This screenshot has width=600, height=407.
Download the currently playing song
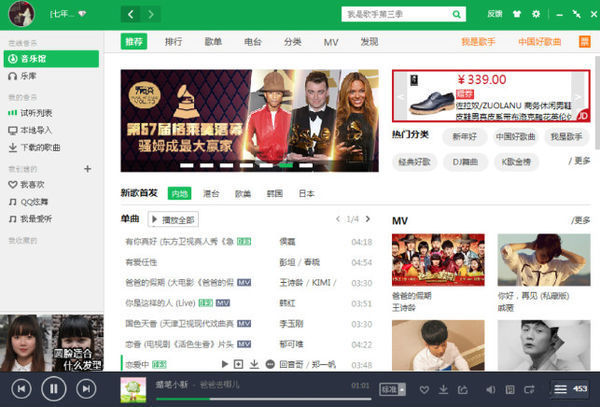coord(443,390)
